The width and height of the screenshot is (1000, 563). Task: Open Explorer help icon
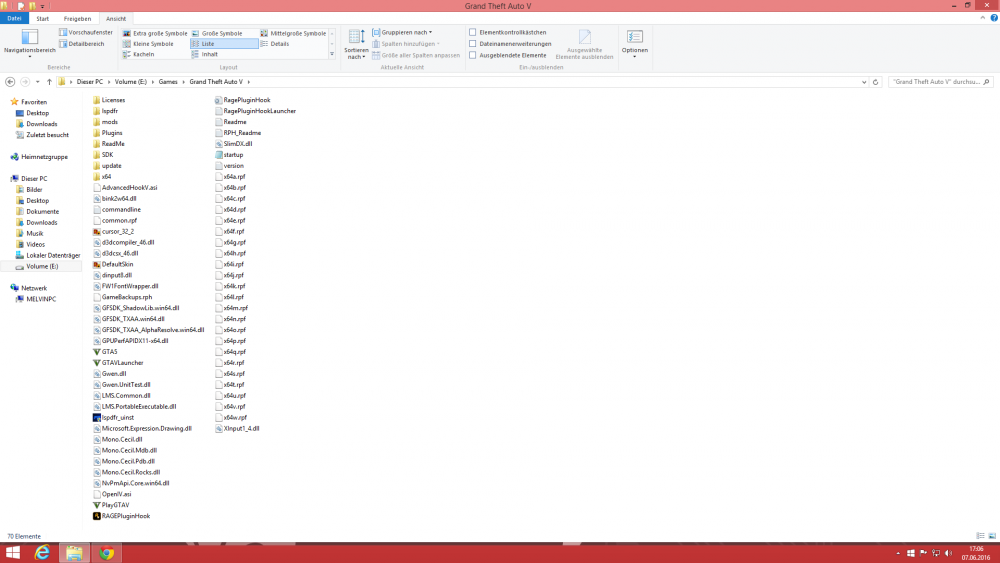coord(994,18)
